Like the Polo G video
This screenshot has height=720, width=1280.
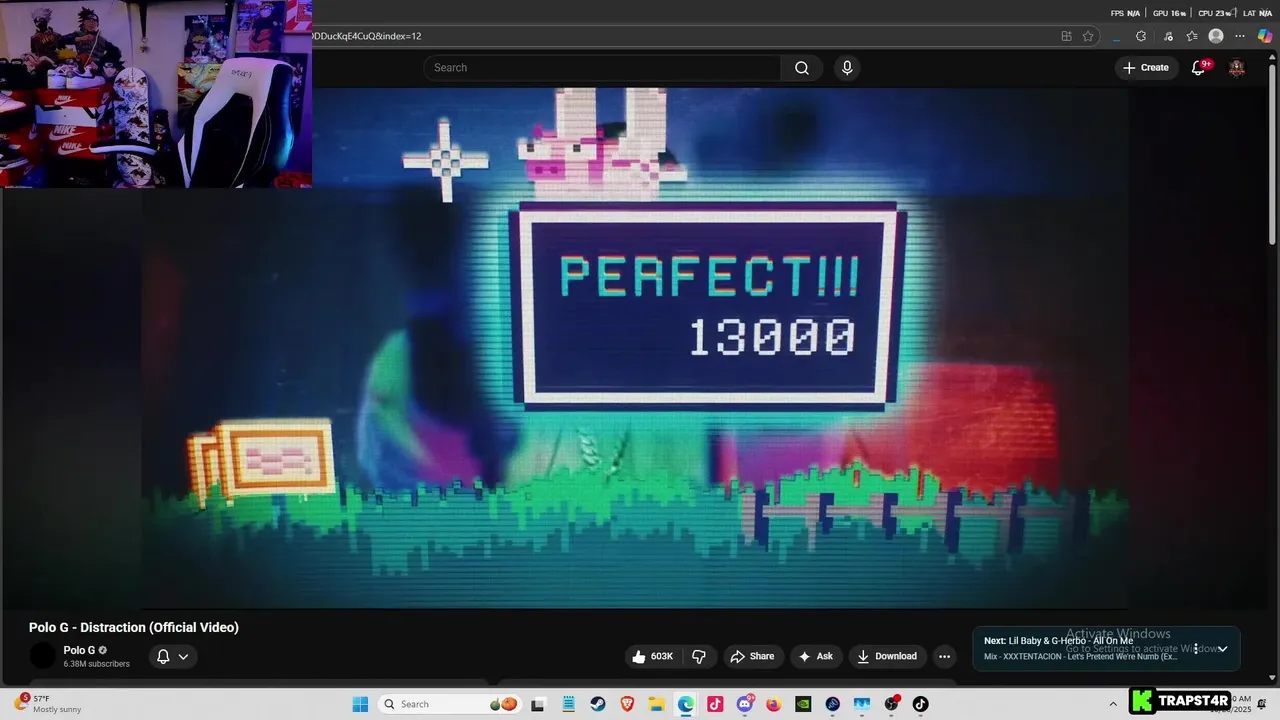pyautogui.click(x=652, y=656)
